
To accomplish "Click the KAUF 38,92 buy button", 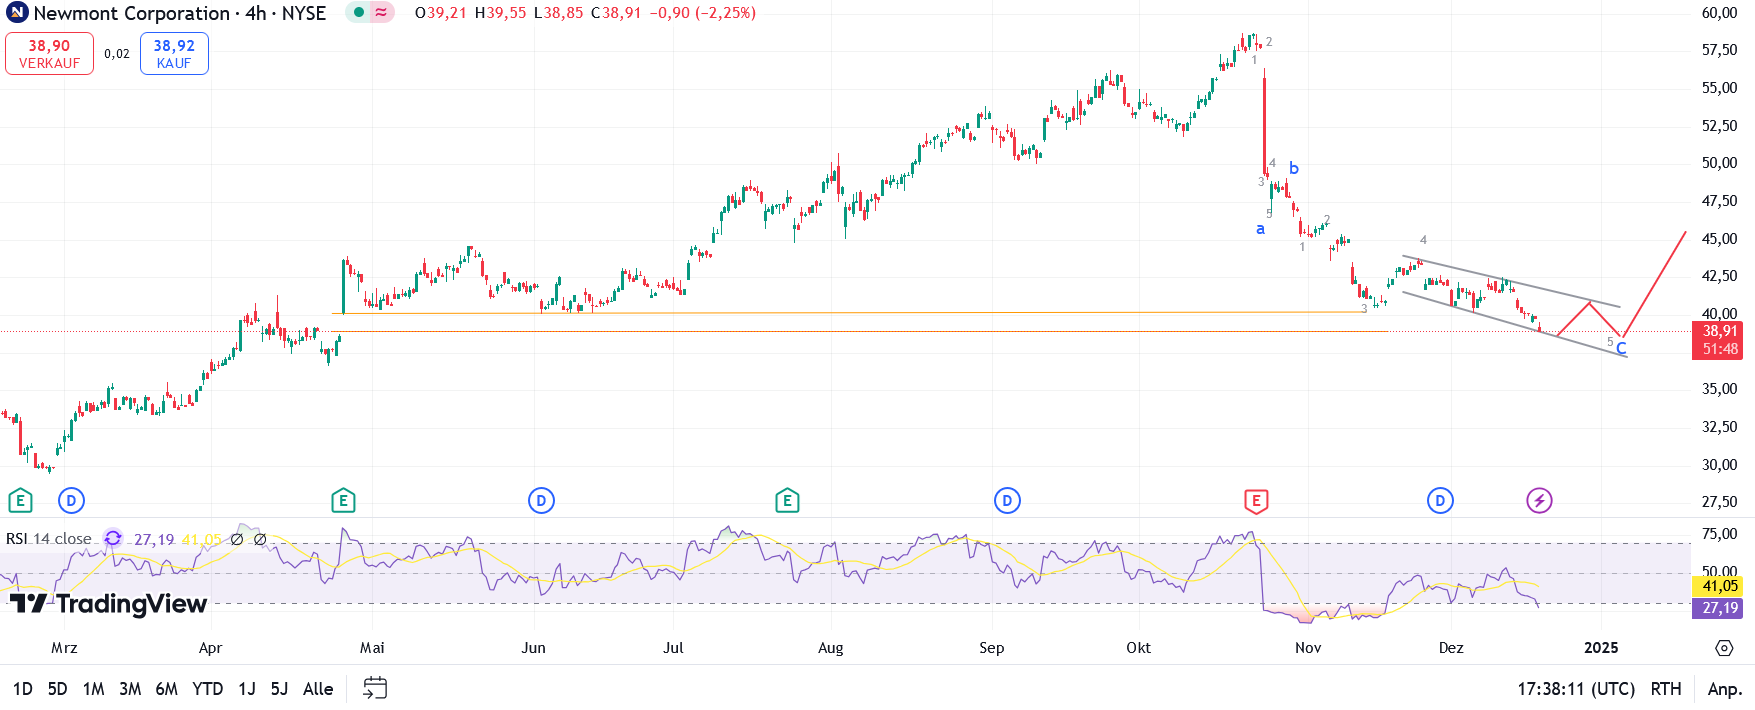I will [x=174, y=54].
